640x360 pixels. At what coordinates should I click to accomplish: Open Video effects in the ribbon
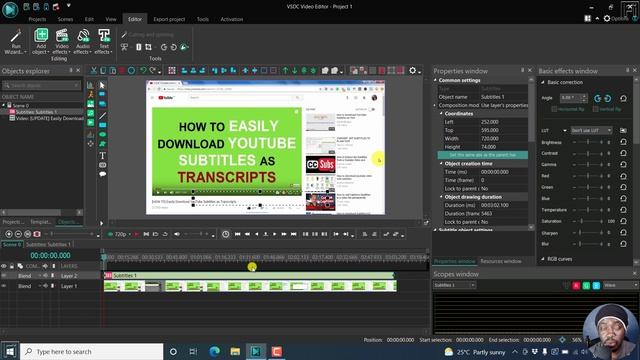62,42
